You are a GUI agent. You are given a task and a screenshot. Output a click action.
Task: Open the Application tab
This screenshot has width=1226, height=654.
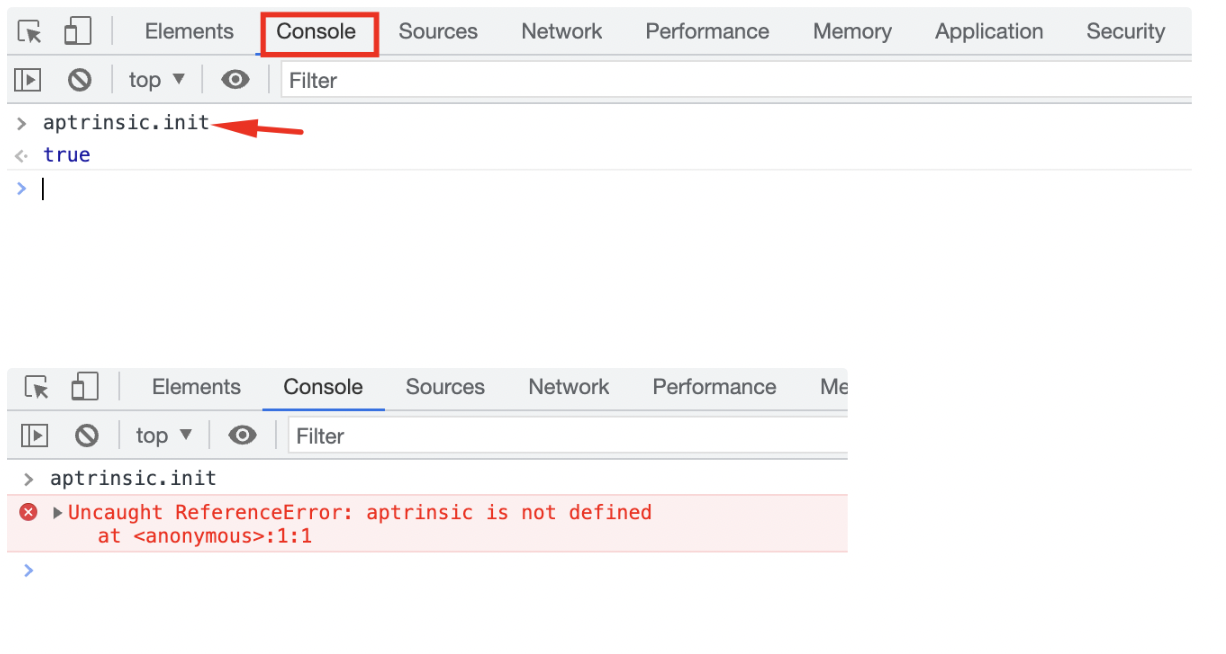tap(989, 32)
